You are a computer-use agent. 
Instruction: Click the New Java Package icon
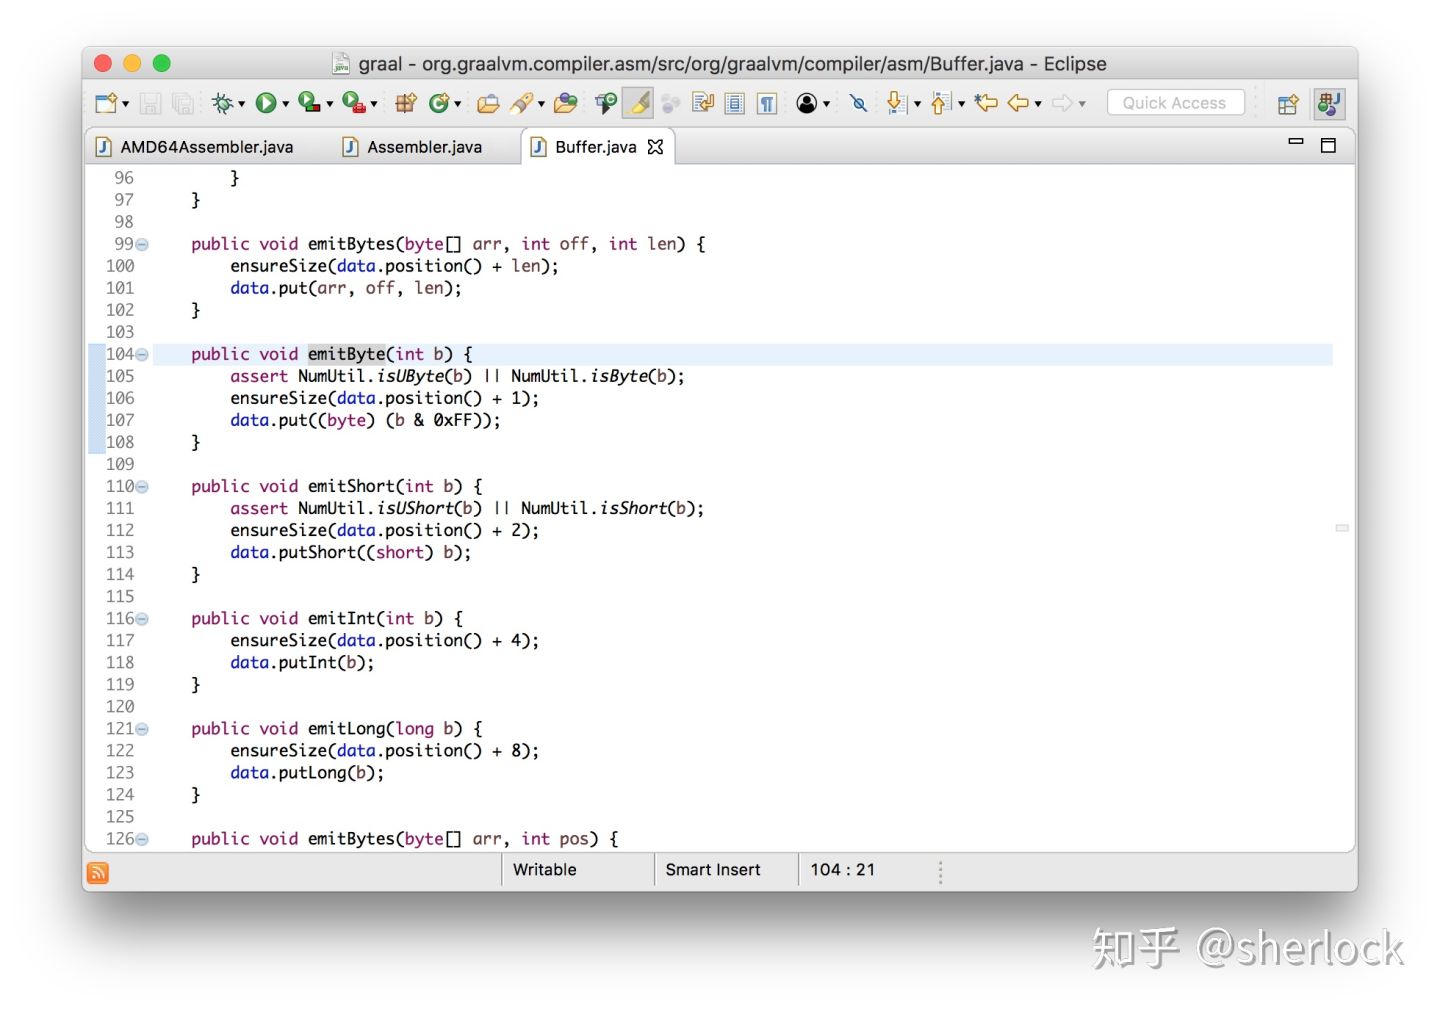click(x=405, y=103)
